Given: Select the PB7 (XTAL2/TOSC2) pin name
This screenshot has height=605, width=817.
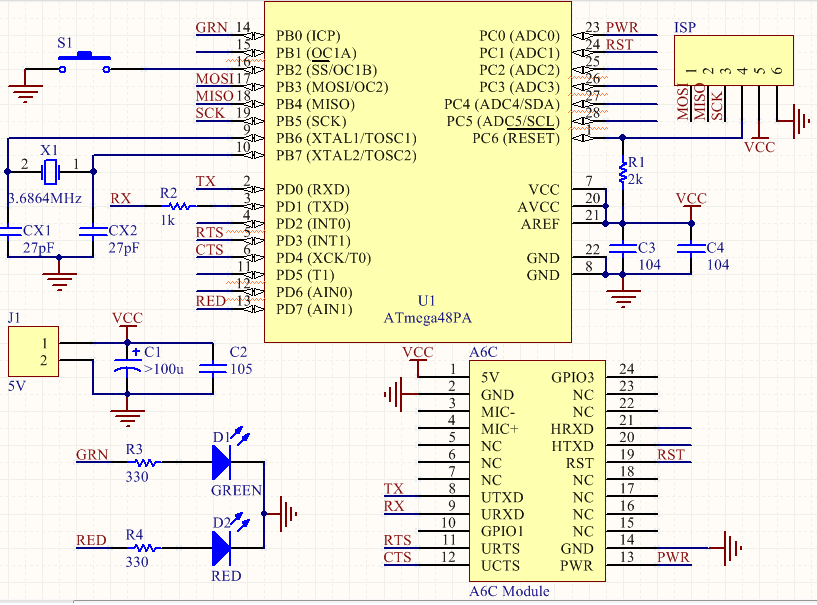Looking at the screenshot, I should 346,156.
